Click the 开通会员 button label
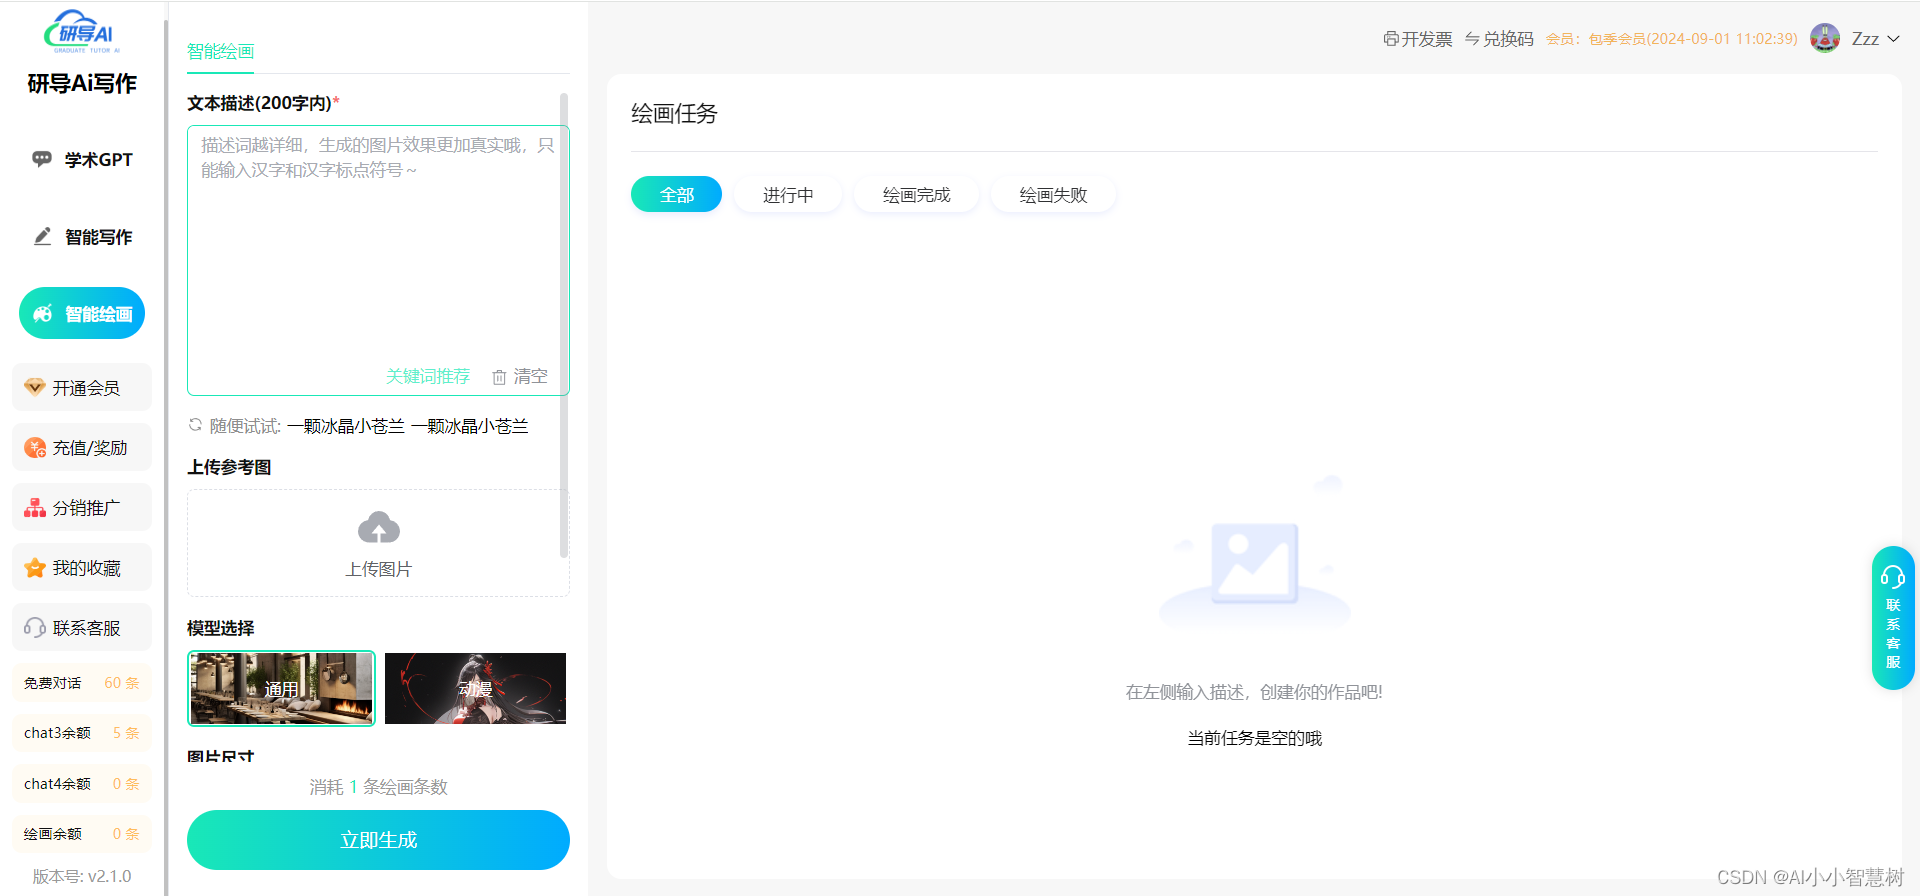This screenshot has height=896, width=1920. point(86,388)
